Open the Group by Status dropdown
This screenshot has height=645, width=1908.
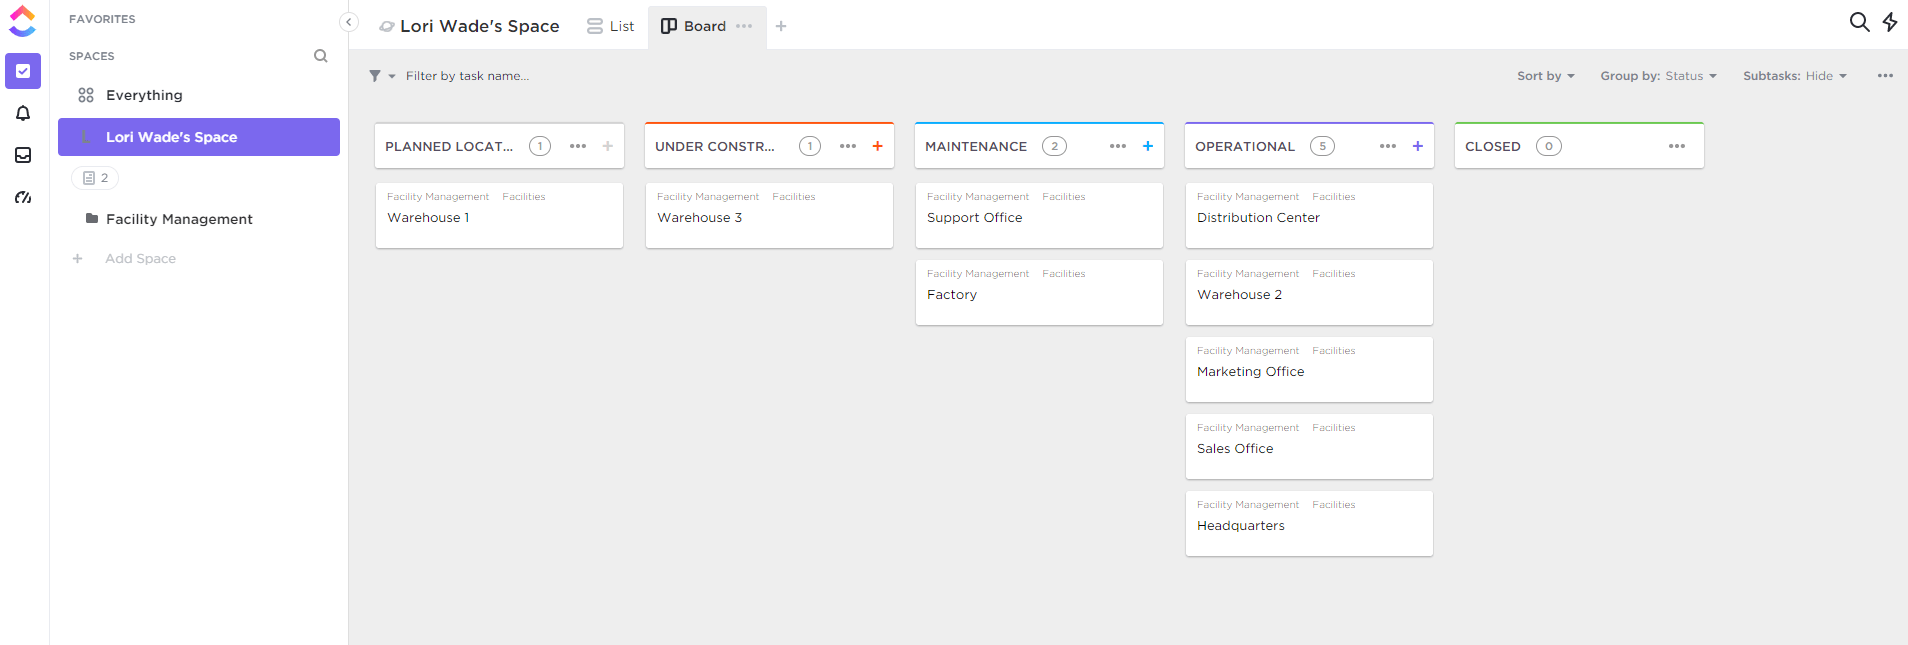1658,76
